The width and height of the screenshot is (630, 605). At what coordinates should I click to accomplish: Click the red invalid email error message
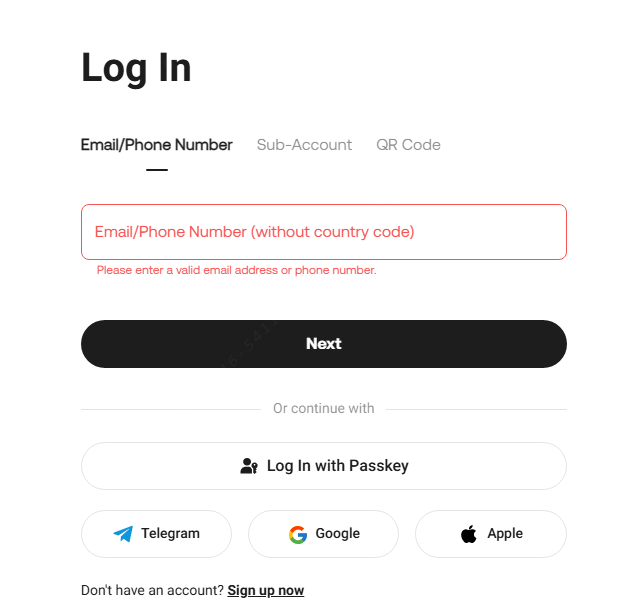(x=236, y=270)
